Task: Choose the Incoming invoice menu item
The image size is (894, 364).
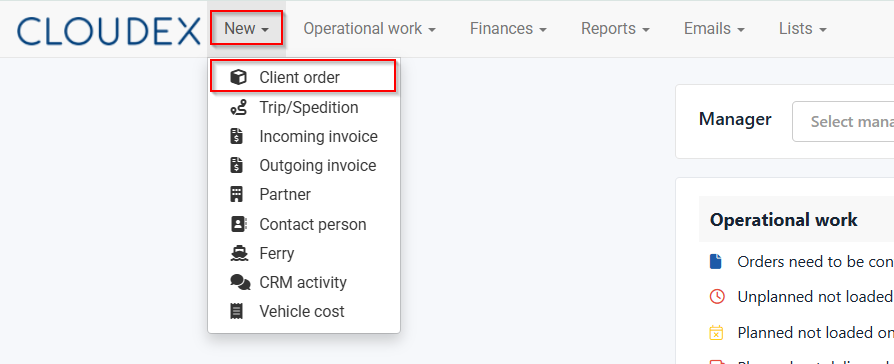Action: (304, 136)
